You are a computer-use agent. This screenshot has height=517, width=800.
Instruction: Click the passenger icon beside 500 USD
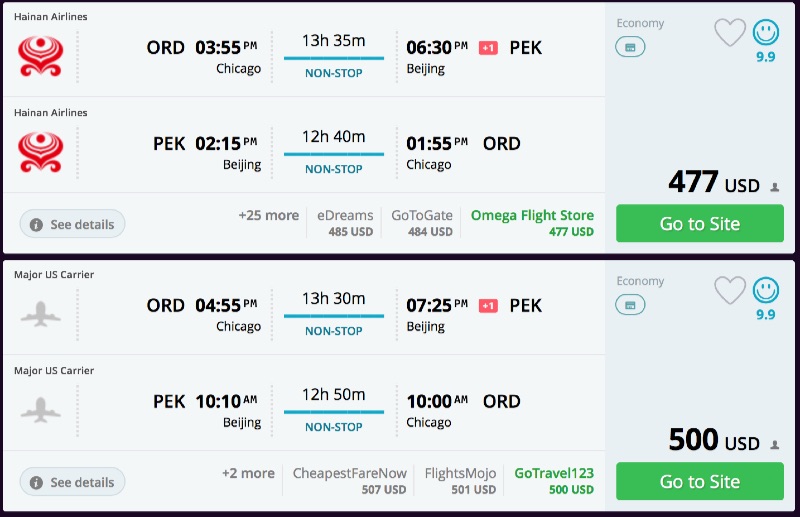click(x=775, y=445)
